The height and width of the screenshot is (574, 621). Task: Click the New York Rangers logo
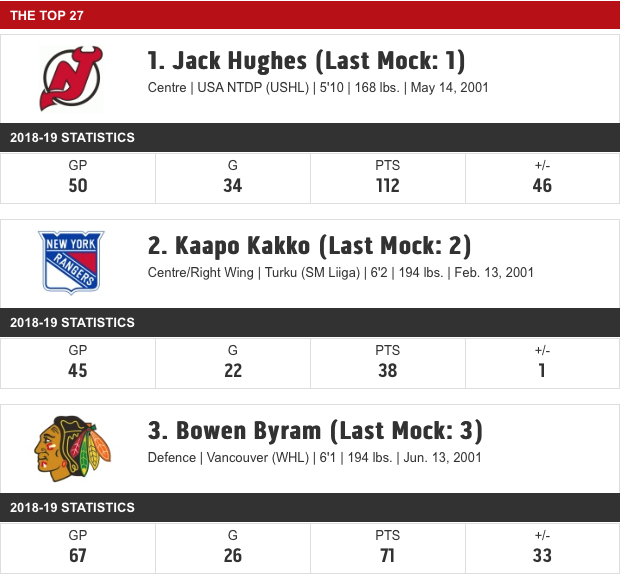pos(71,263)
